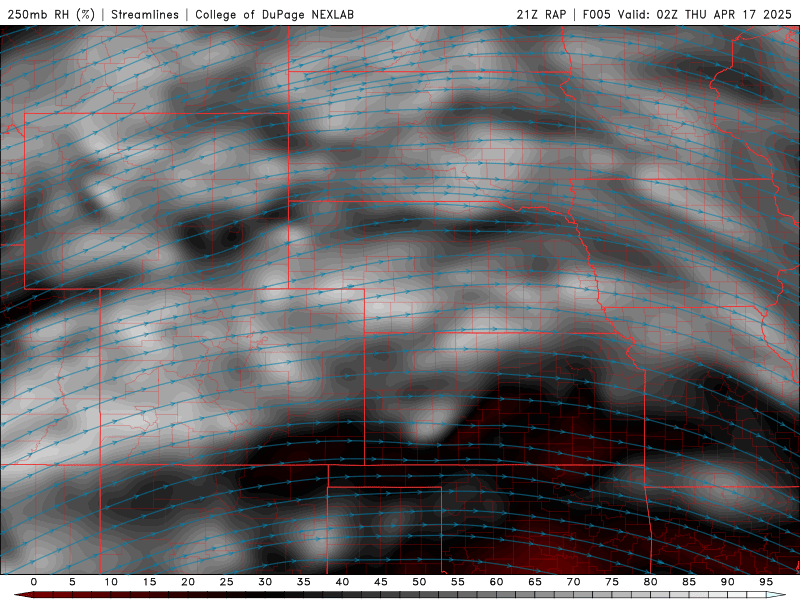Click the colorbar label '40'

[x=342, y=582]
